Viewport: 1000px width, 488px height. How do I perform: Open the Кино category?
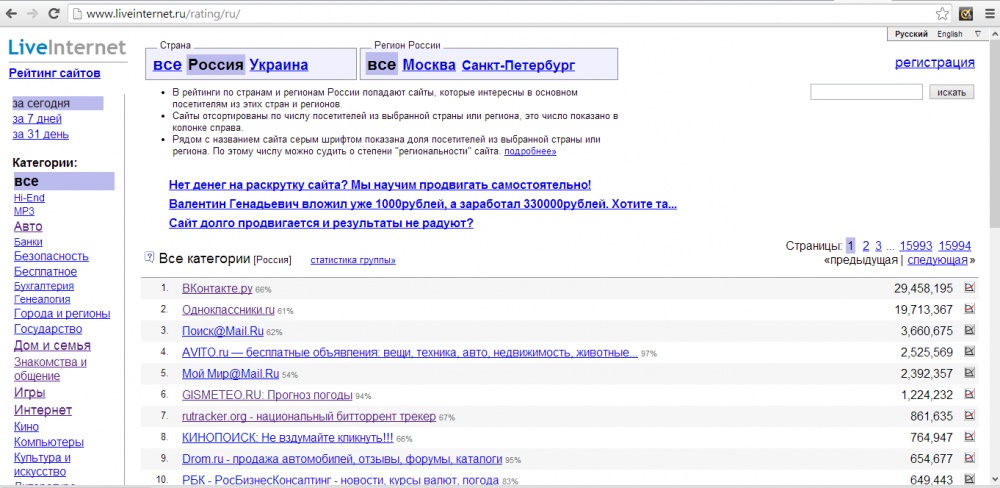pos(26,427)
